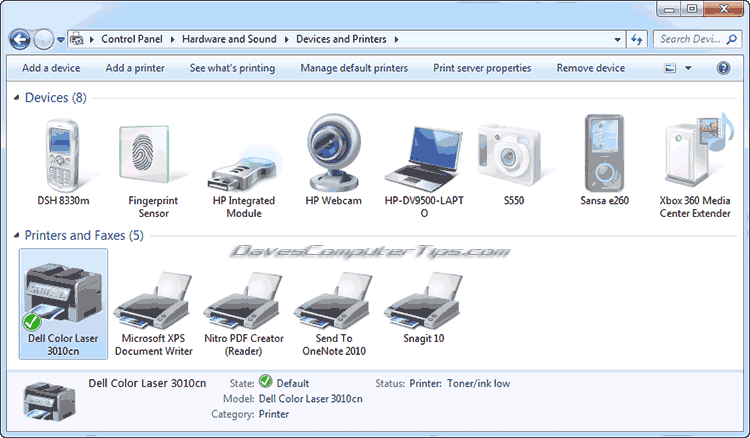Click Remove device
This screenshot has width=750, height=438.
point(591,68)
